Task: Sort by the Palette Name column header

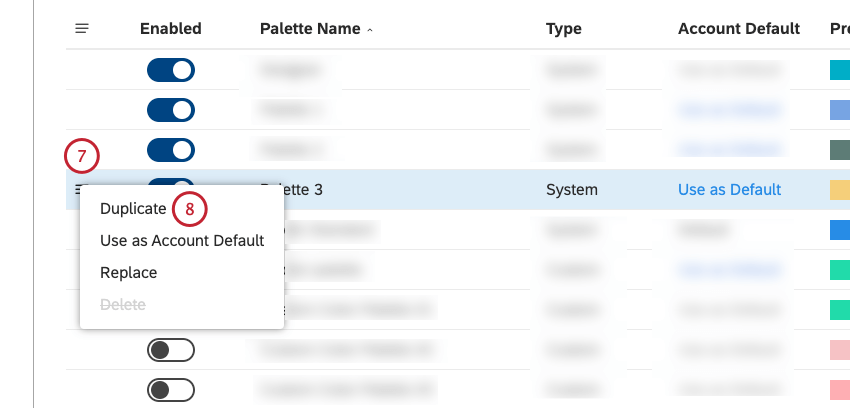Action: (x=310, y=29)
